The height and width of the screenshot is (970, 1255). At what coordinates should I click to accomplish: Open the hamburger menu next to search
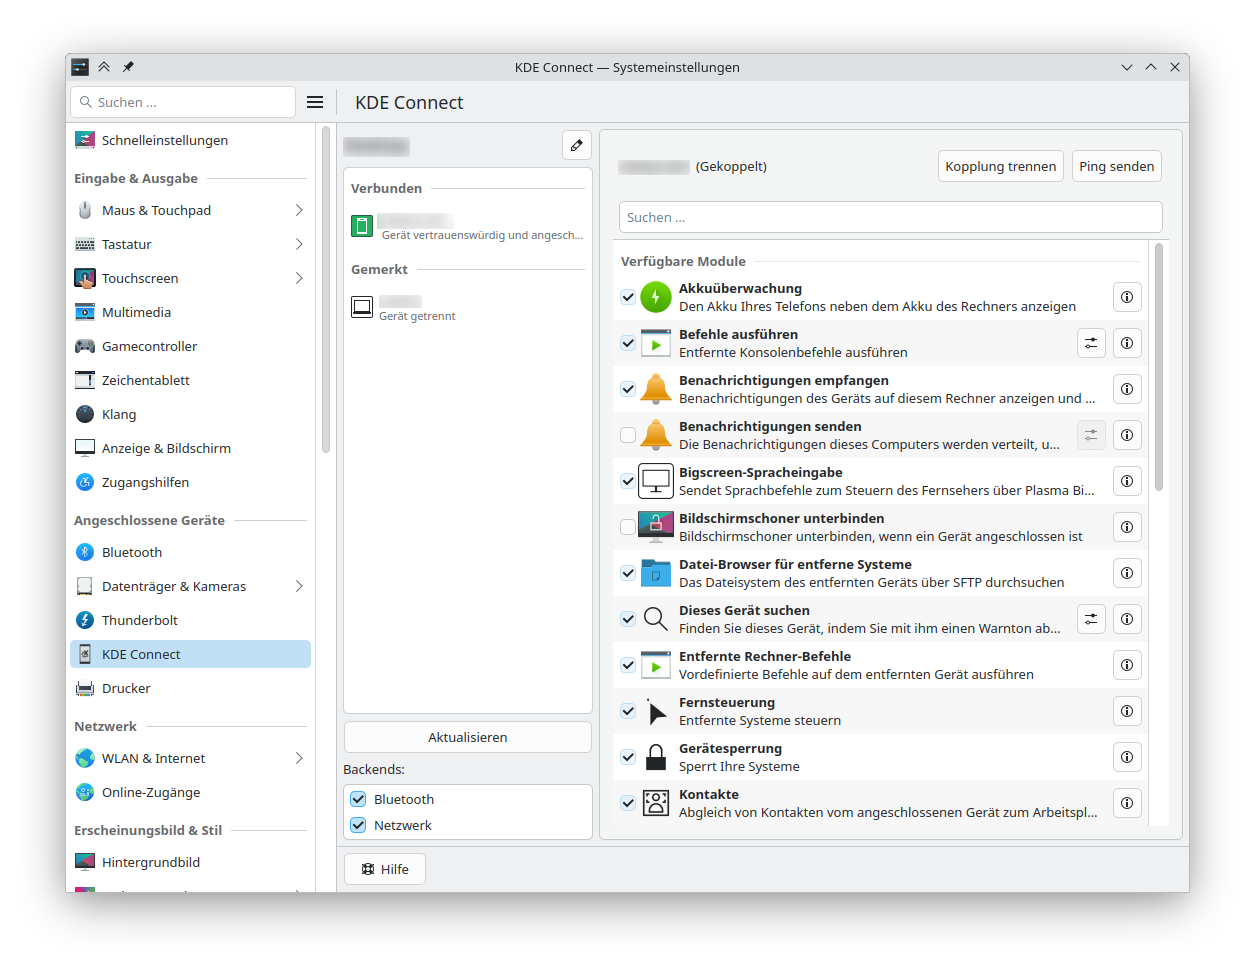(315, 102)
